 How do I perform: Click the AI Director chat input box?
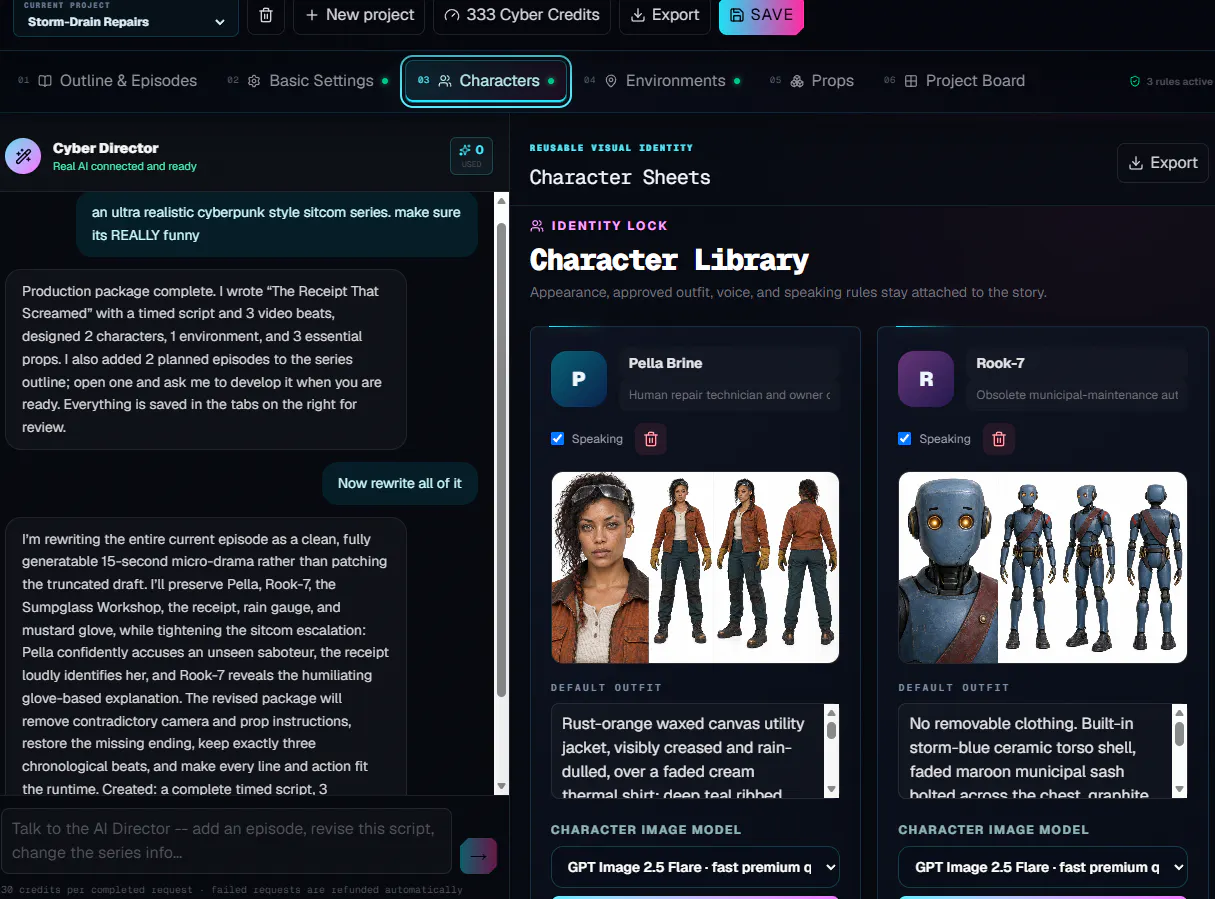[226, 841]
